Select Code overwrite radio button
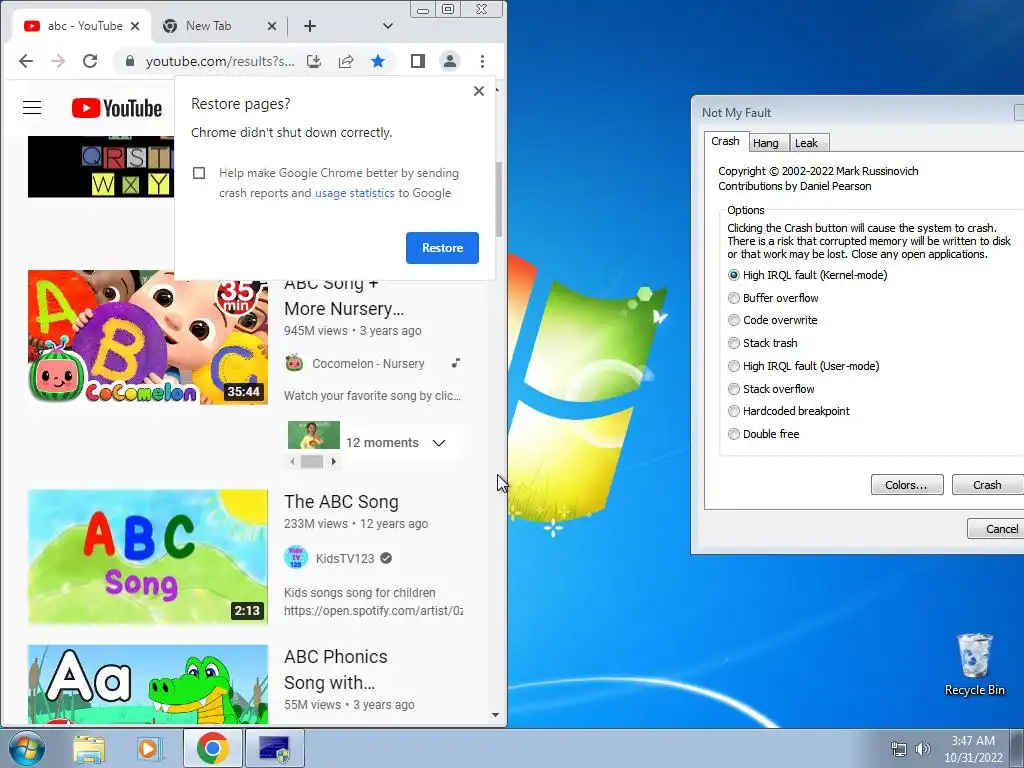 [734, 320]
